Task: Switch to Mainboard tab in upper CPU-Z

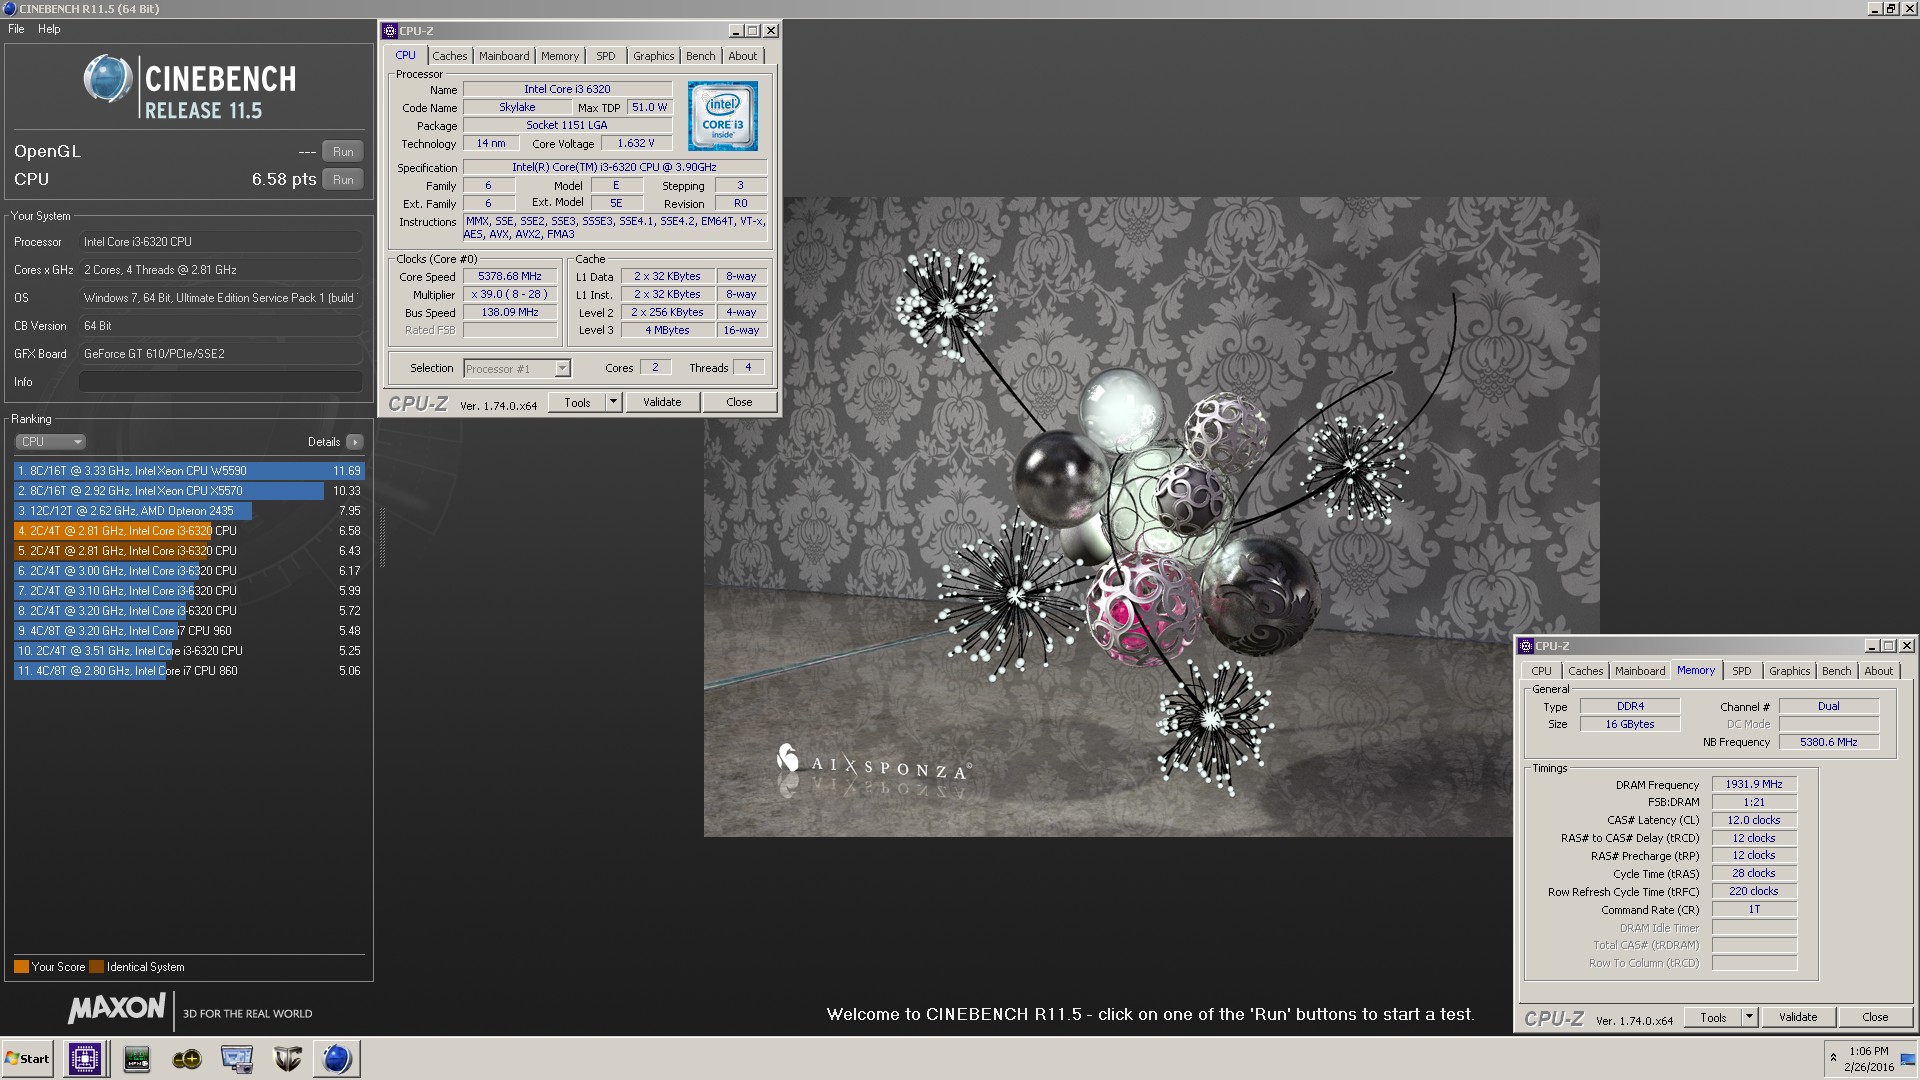Action: [504, 56]
